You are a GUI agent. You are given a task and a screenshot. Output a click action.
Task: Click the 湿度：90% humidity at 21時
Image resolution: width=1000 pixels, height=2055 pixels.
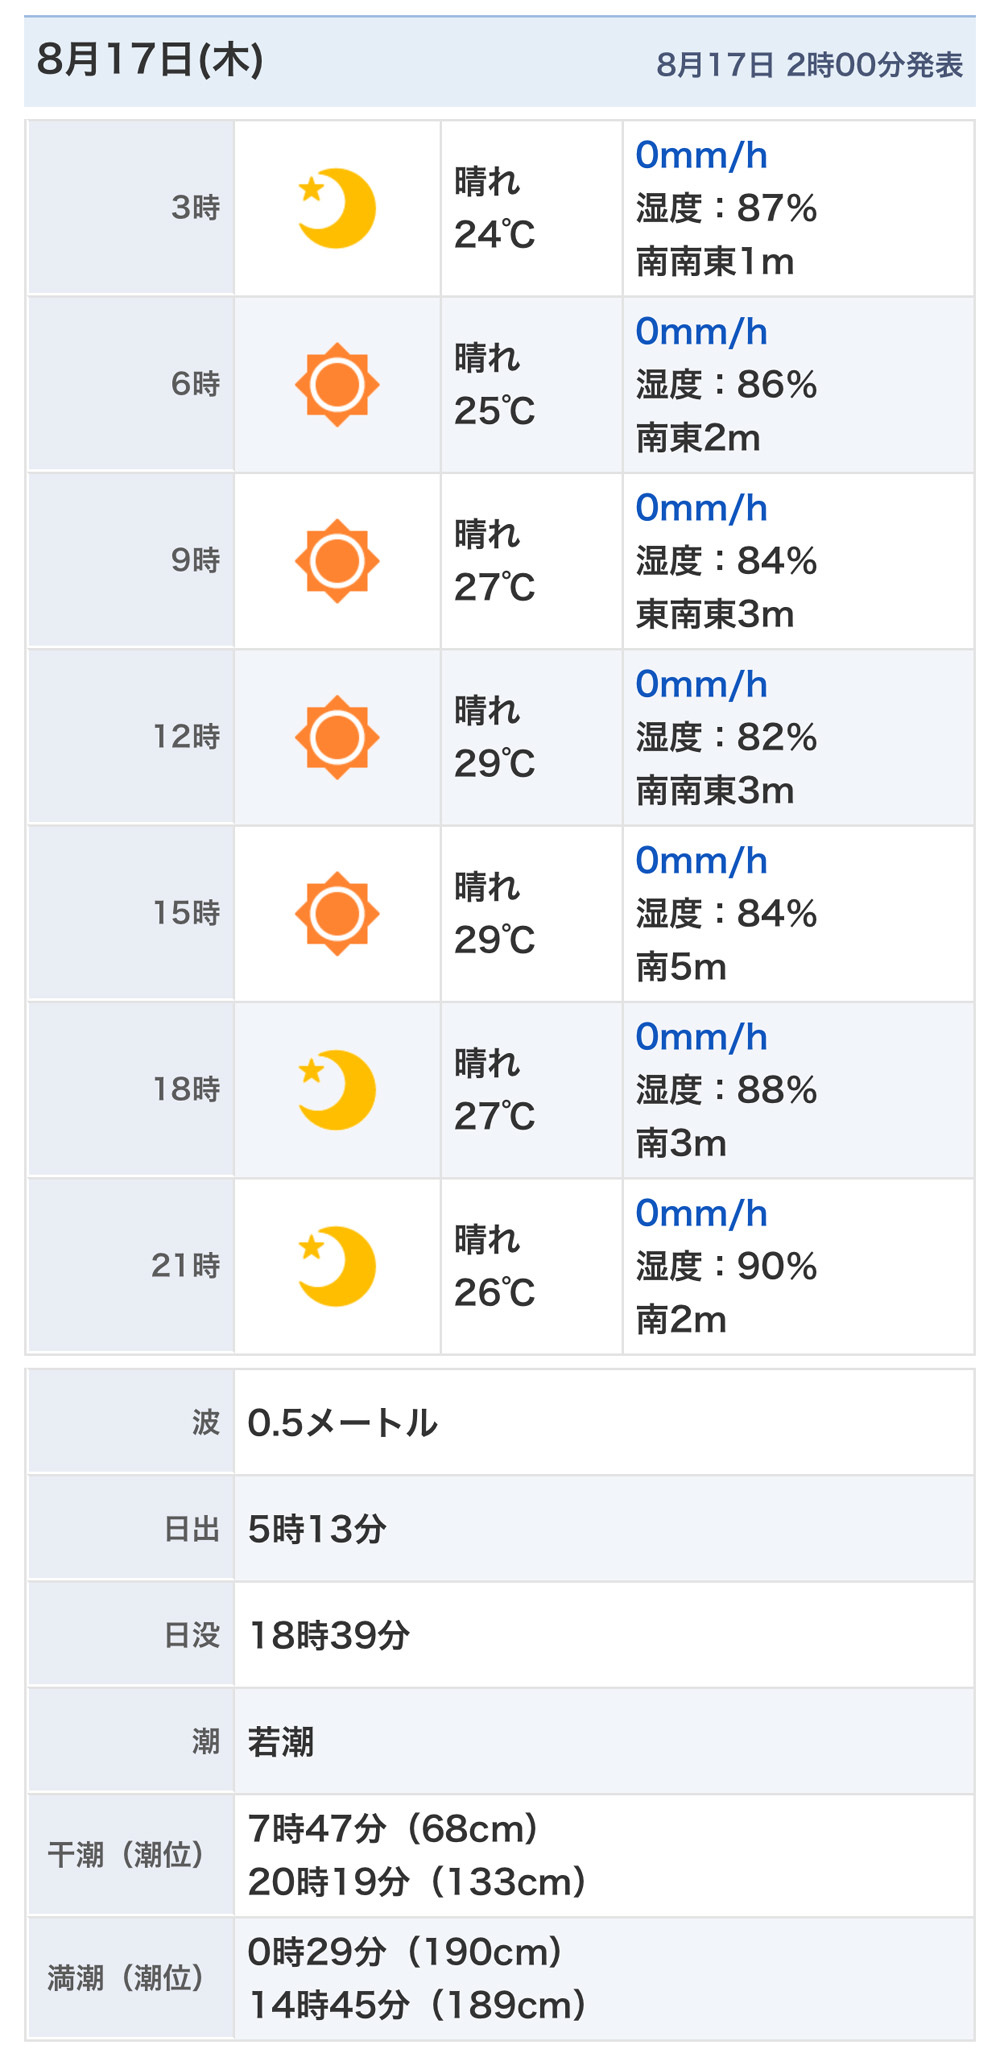click(x=727, y=1266)
